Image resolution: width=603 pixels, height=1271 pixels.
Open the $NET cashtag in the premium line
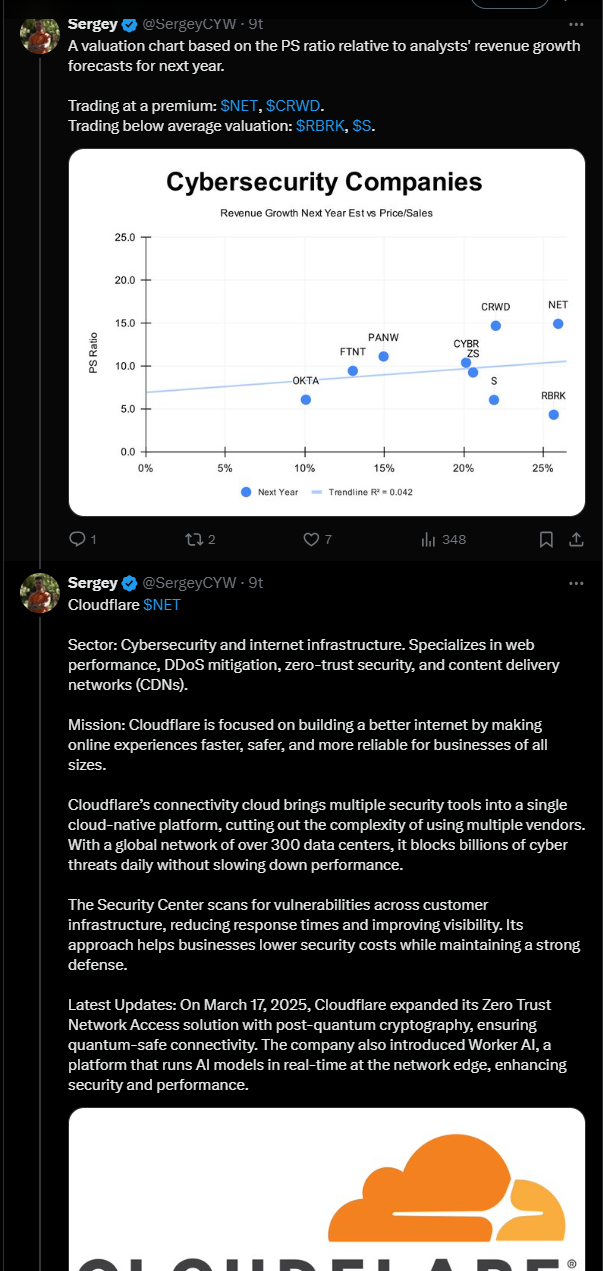coord(239,105)
